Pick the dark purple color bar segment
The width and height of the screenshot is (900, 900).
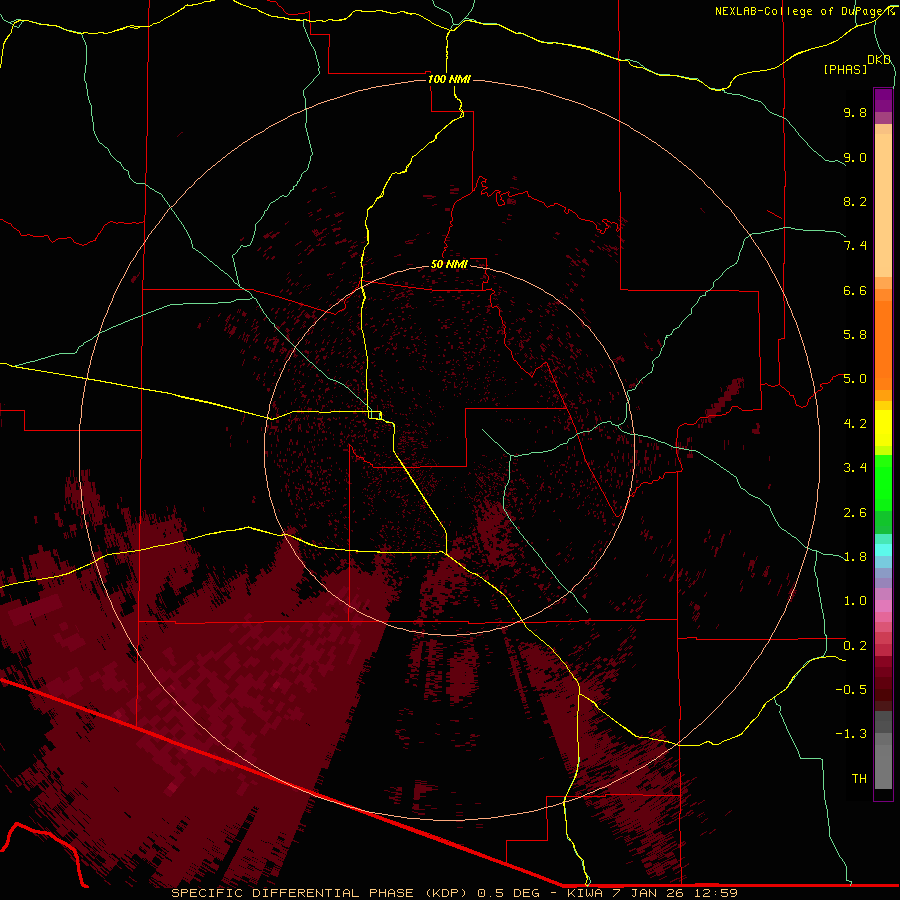883,100
